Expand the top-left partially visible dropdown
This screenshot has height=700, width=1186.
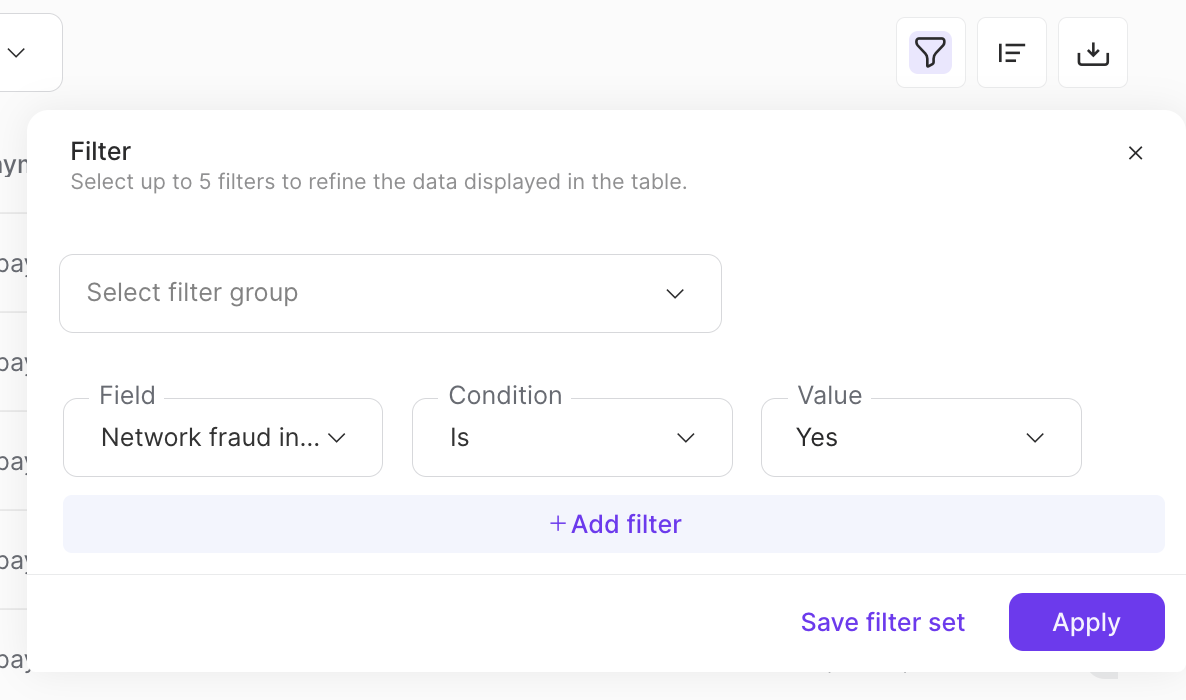pyautogui.click(x=17, y=52)
